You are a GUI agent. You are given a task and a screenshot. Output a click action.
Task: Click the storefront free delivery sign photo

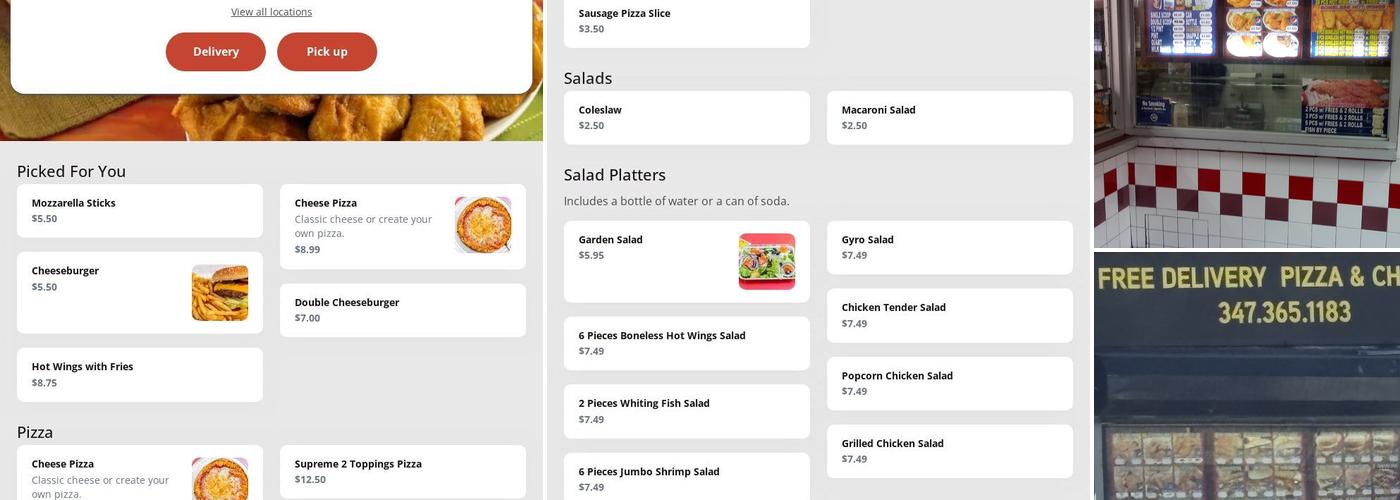click(x=1246, y=376)
